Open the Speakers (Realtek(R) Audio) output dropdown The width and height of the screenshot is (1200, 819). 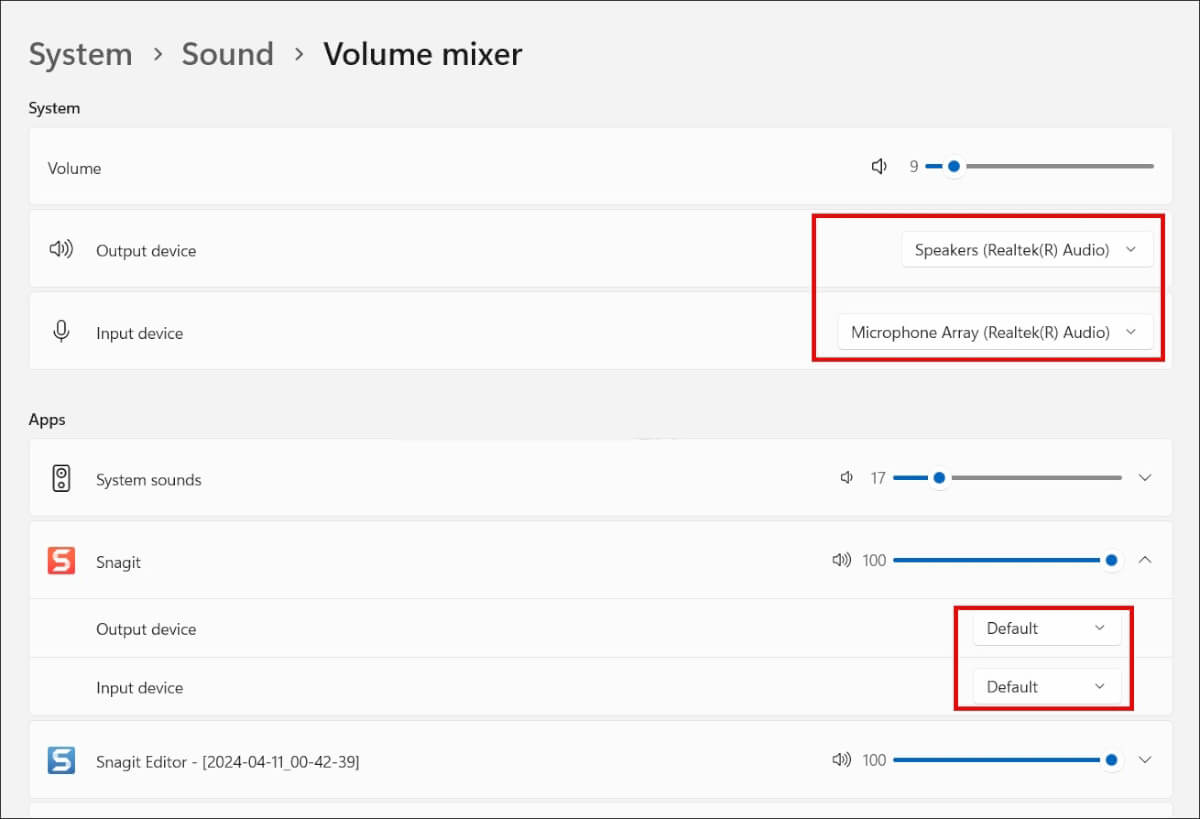click(x=1027, y=250)
